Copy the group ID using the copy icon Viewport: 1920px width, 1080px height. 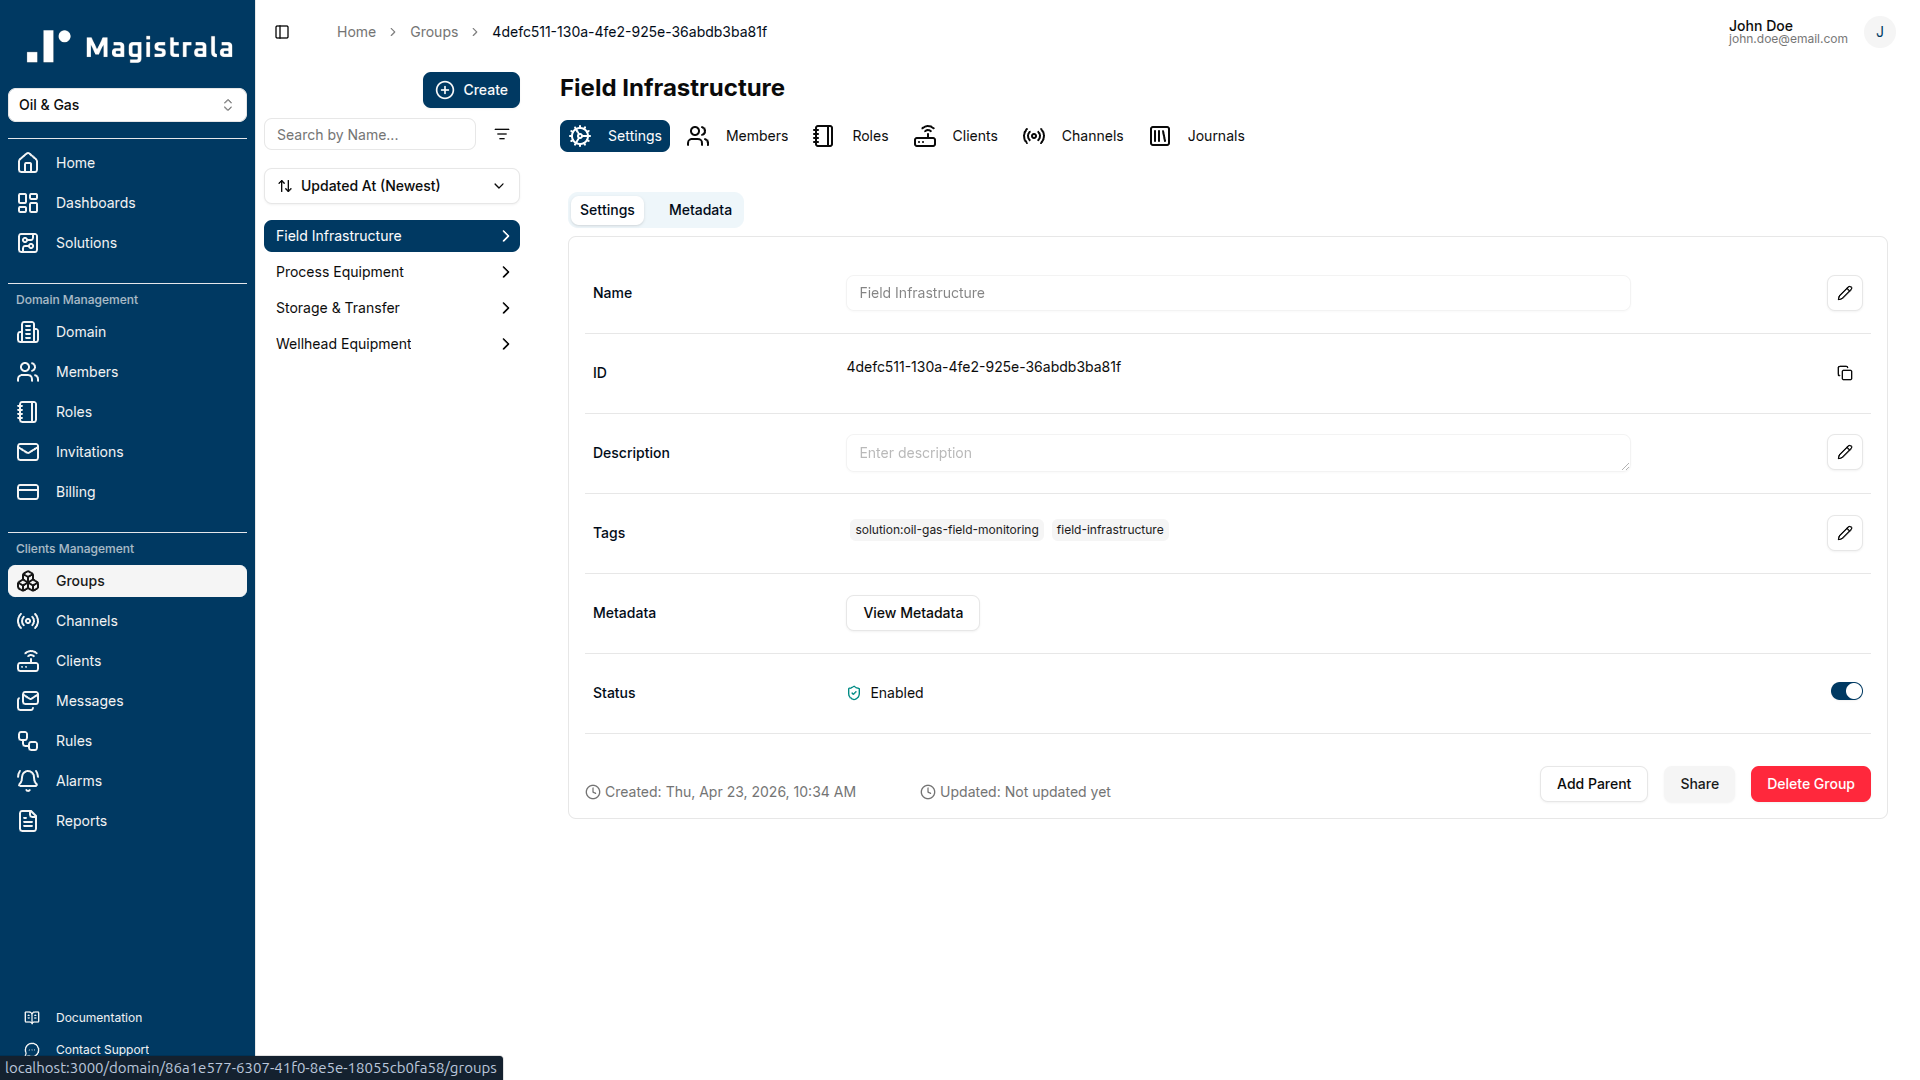[x=1845, y=372]
